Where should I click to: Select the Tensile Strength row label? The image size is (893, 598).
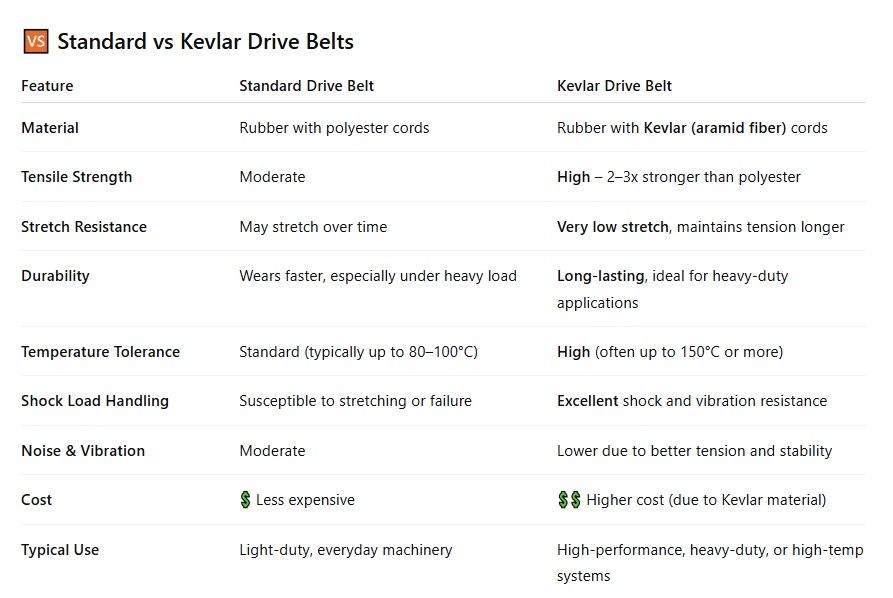click(77, 177)
